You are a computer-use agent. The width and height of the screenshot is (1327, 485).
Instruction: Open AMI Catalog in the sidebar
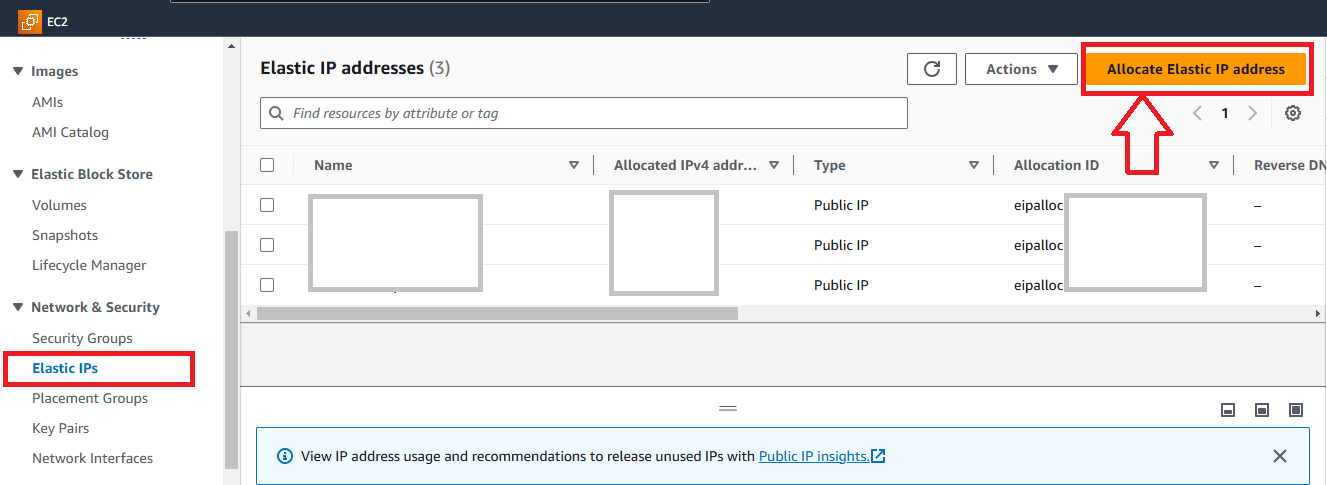(70, 132)
